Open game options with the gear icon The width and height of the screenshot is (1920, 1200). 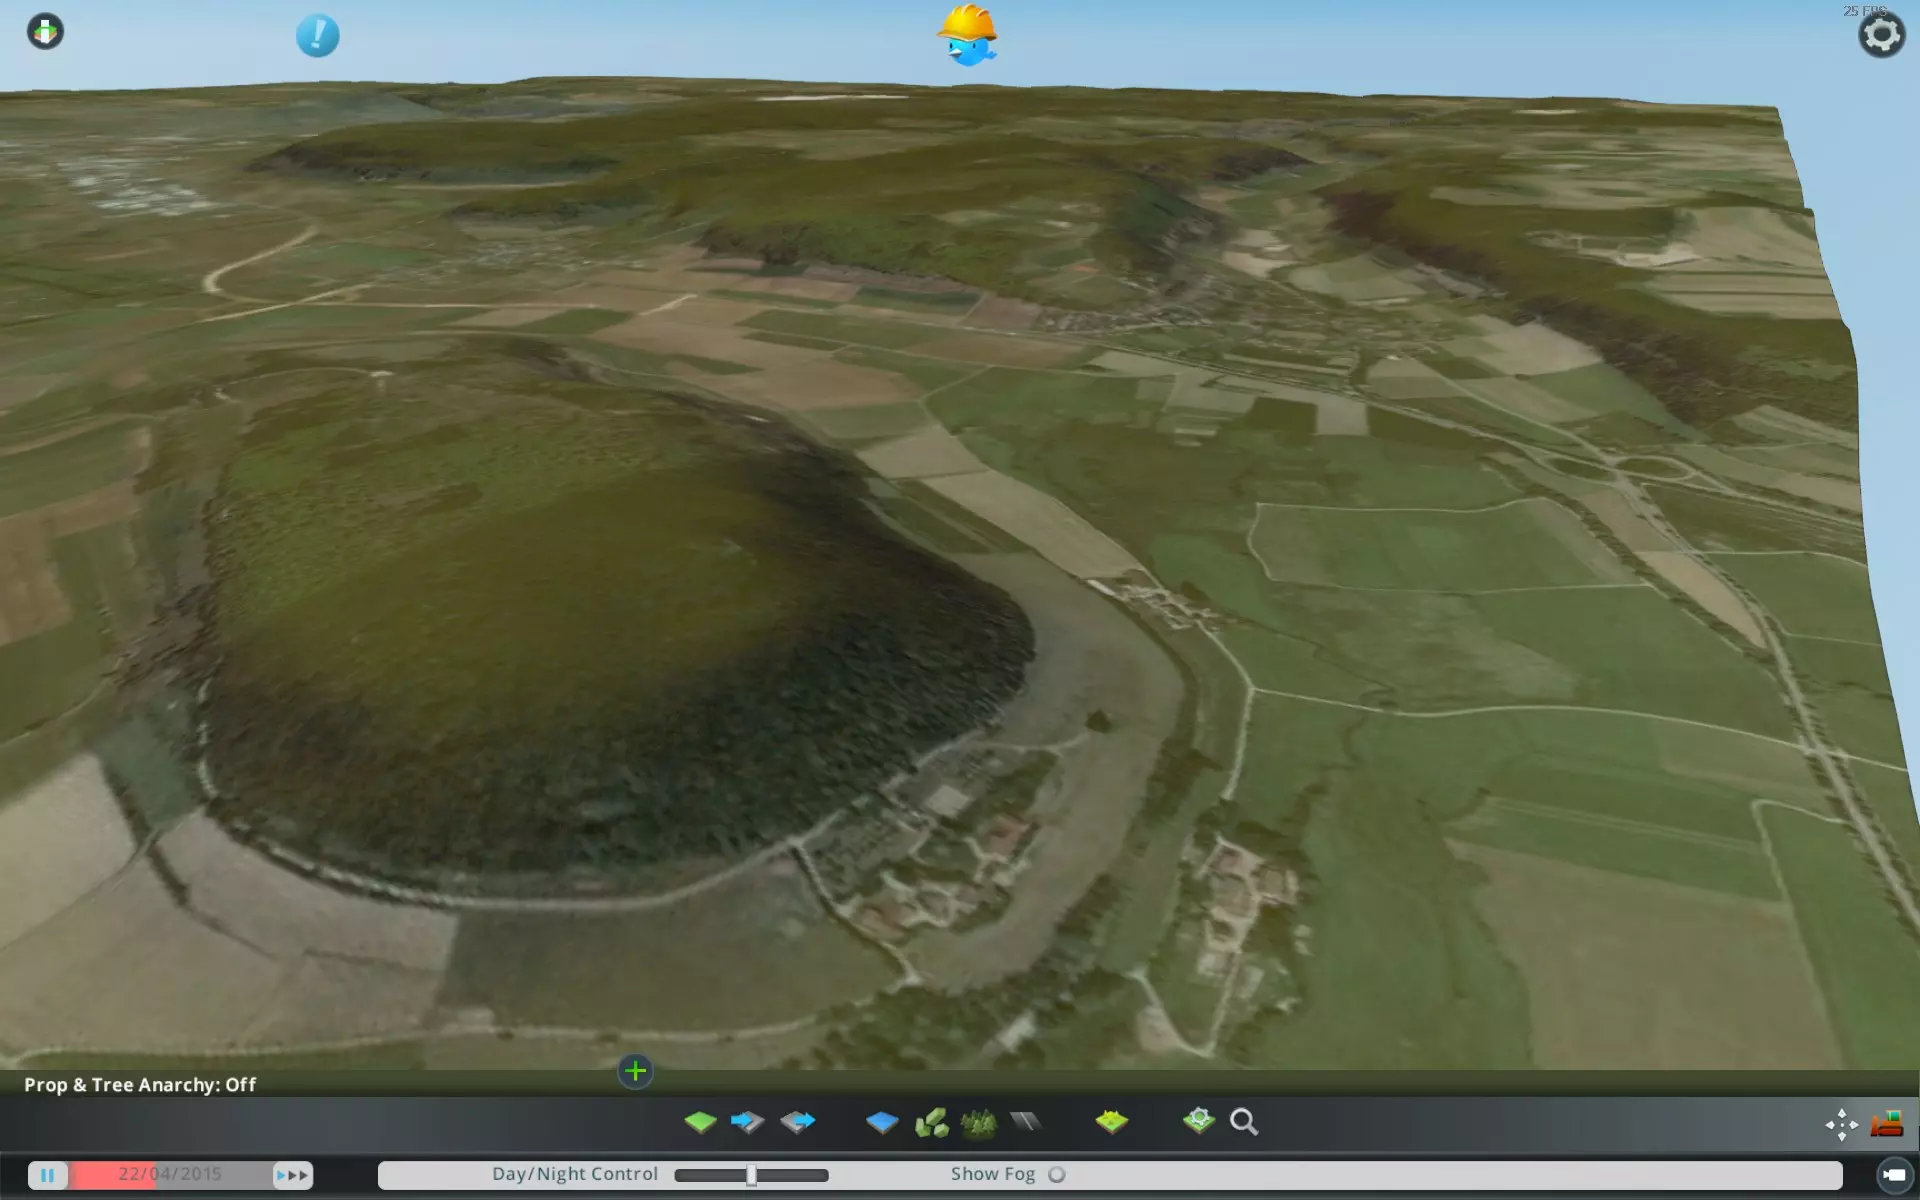coord(1881,35)
